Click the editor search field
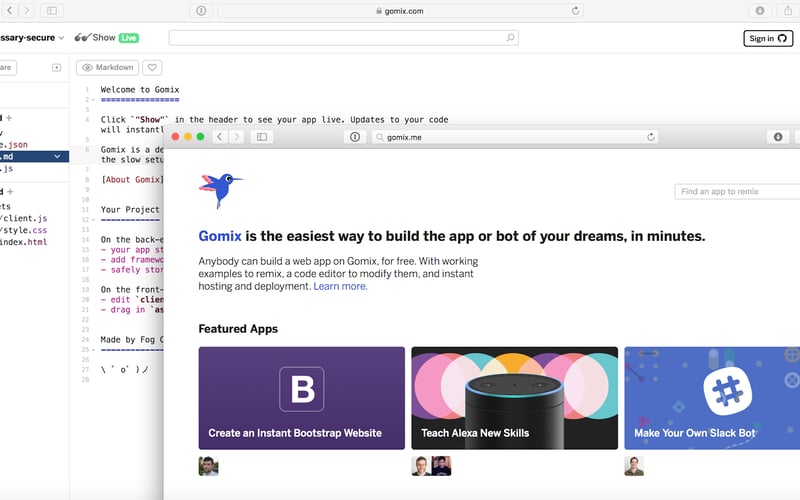 pyautogui.click(x=343, y=38)
